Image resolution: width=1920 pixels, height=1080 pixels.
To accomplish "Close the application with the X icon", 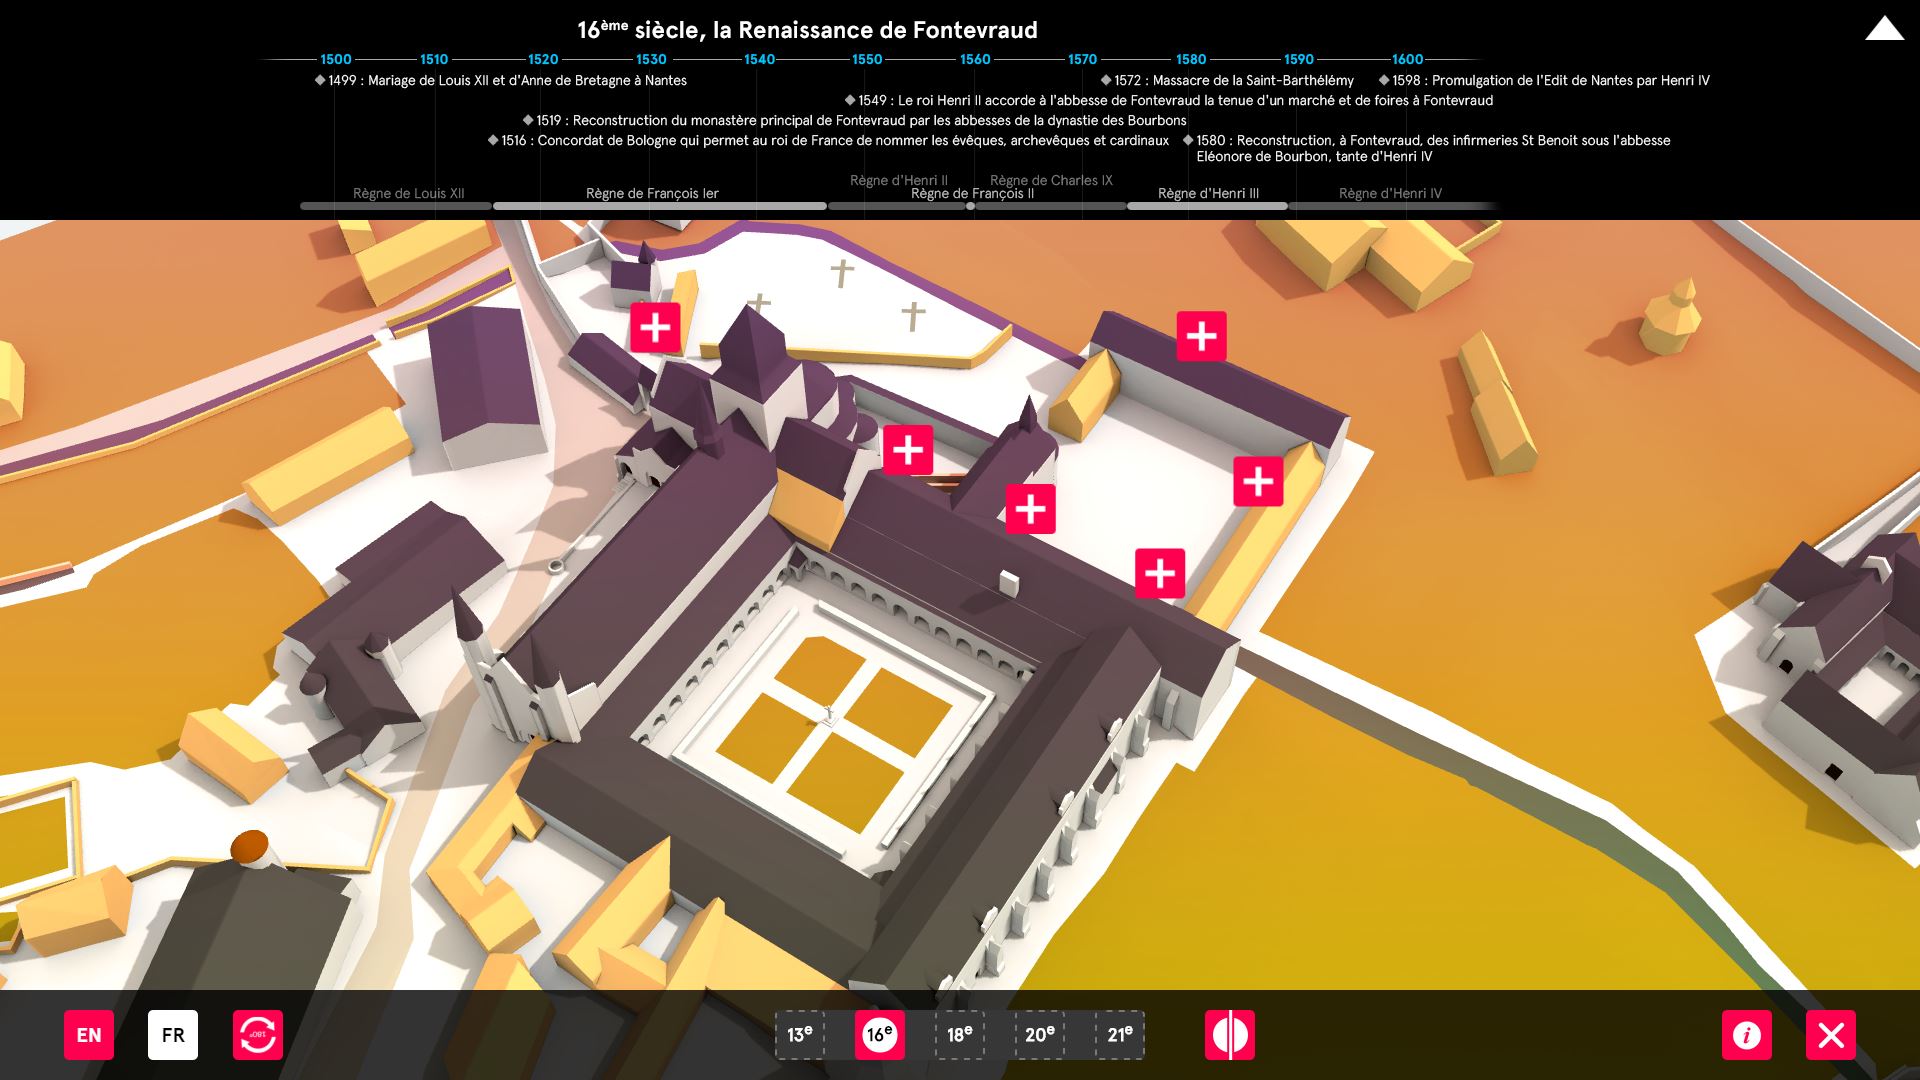I will click(1830, 1035).
